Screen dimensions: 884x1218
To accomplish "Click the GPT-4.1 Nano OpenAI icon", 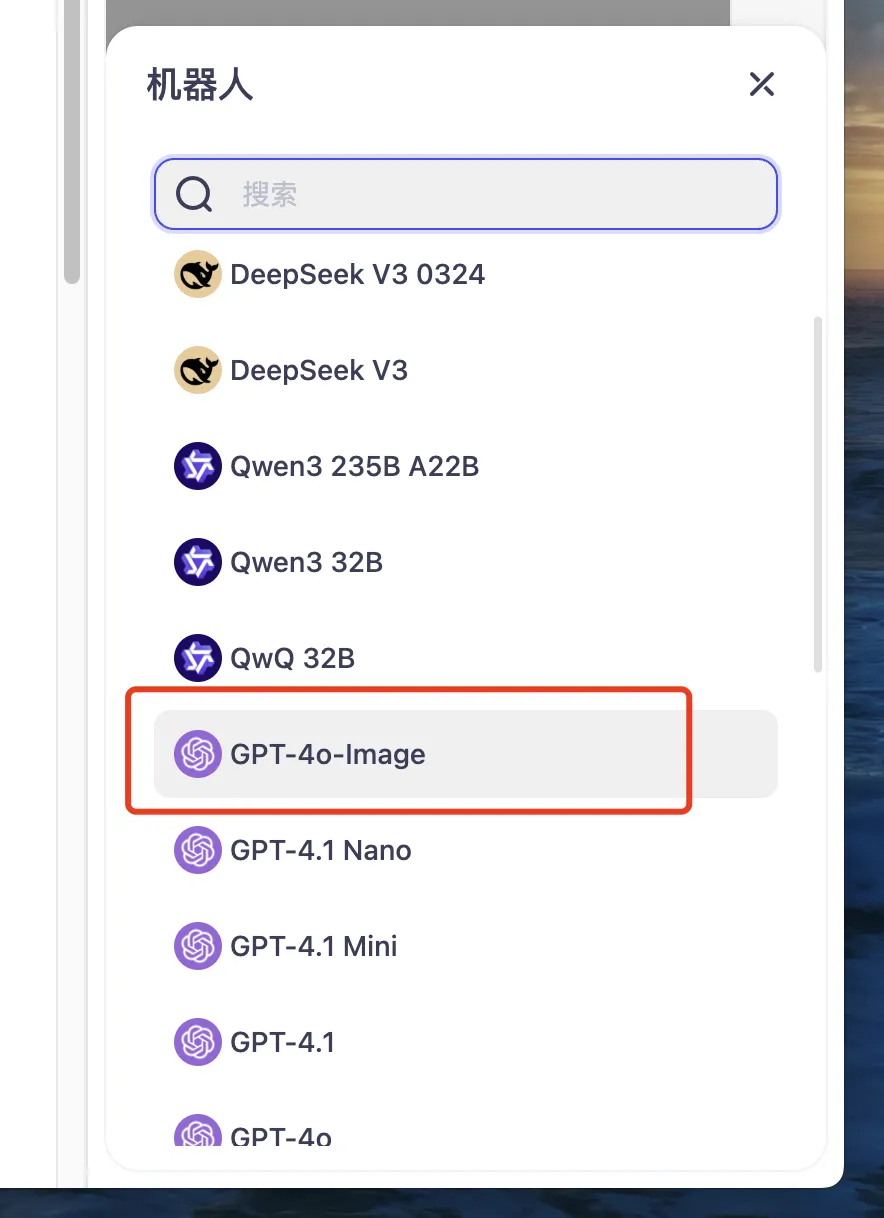I will pos(198,850).
